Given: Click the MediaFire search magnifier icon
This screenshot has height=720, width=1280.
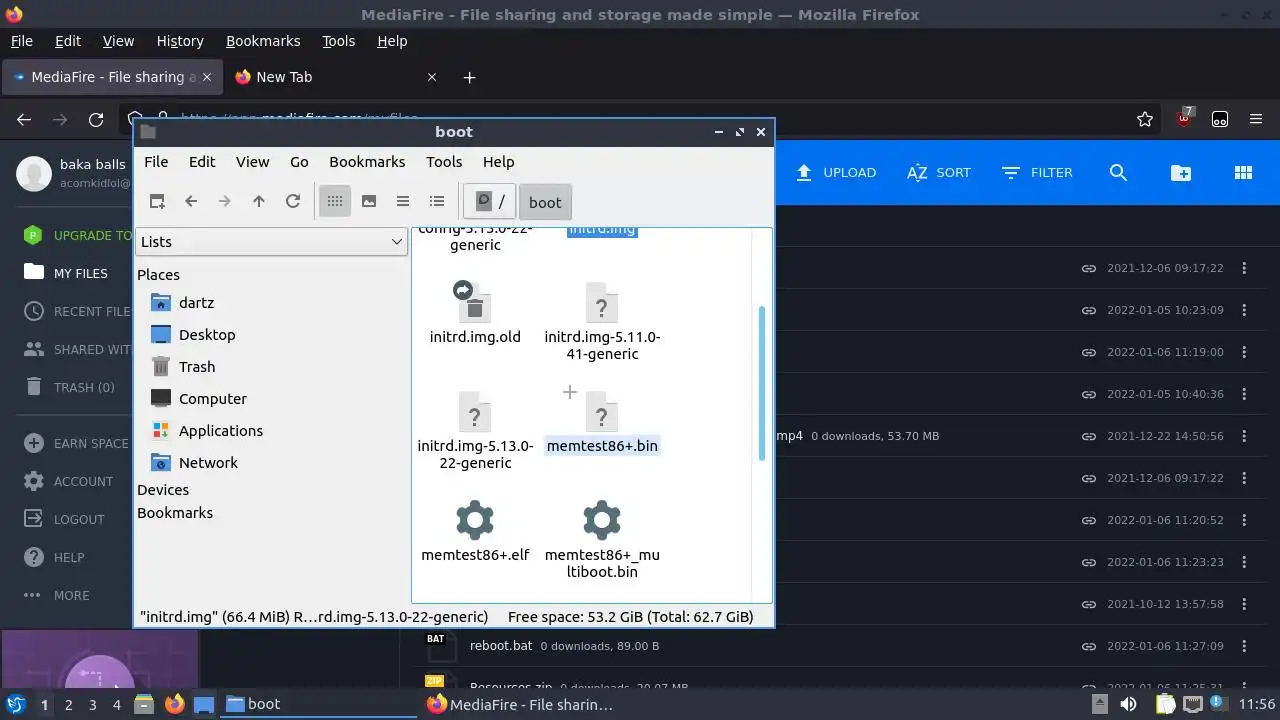Looking at the screenshot, I should tap(1118, 172).
